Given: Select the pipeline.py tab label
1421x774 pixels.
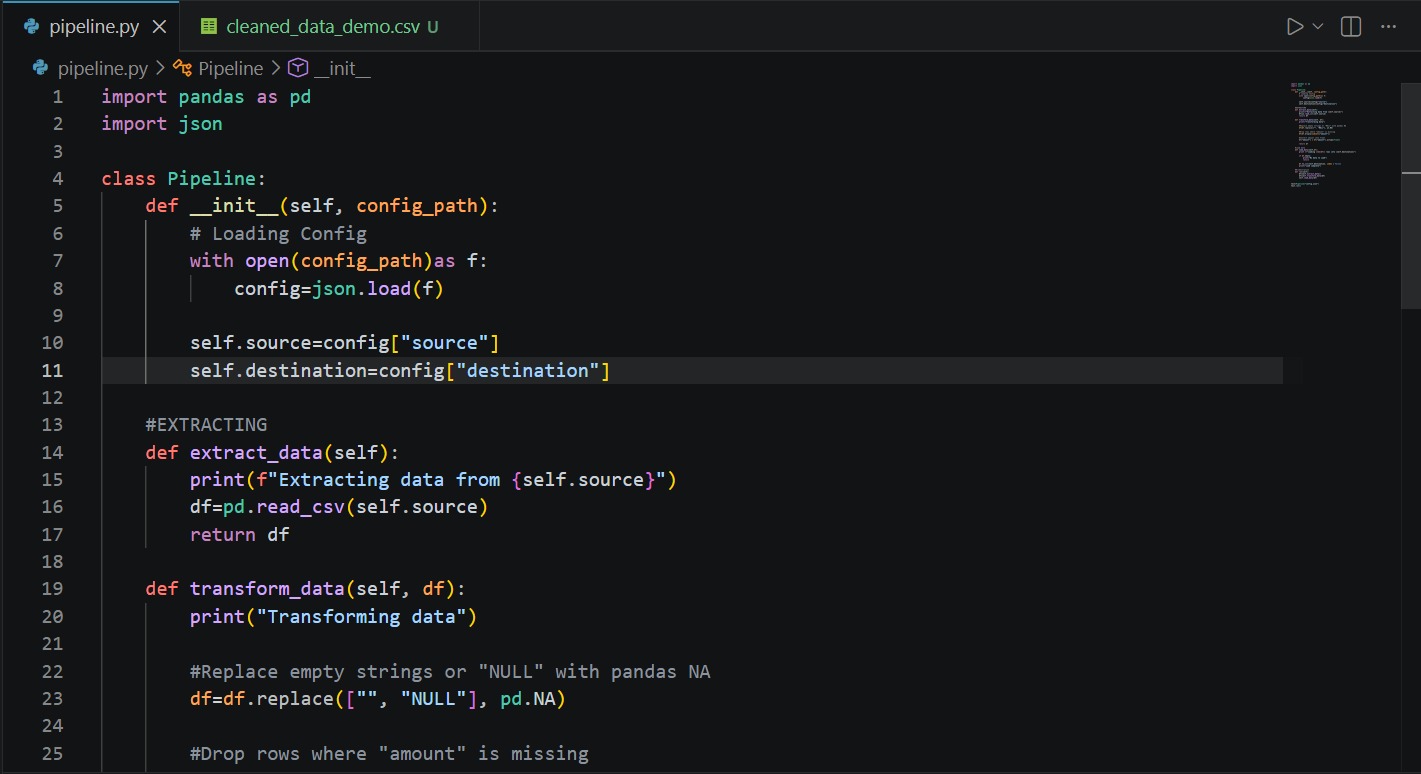Looking at the screenshot, I should [94, 27].
